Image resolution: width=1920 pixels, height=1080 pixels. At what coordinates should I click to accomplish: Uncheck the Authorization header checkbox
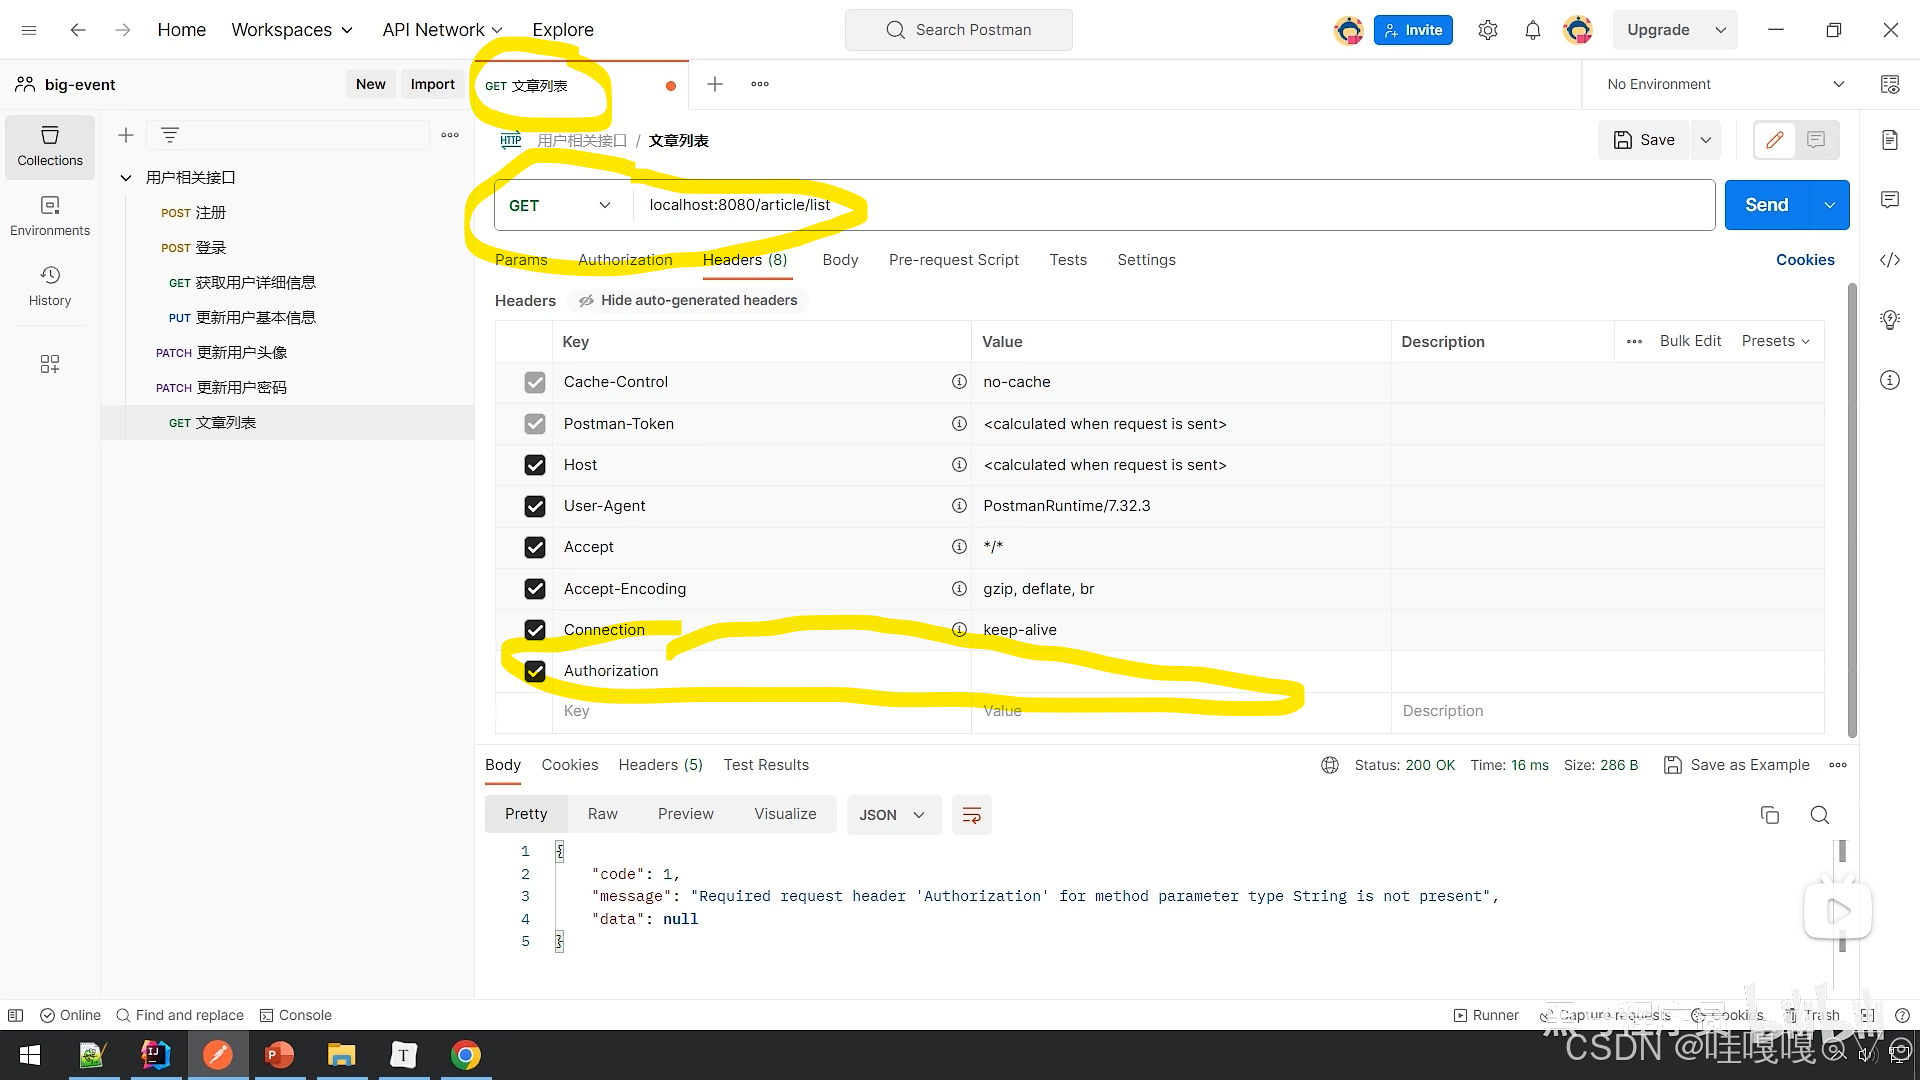pos(535,671)
